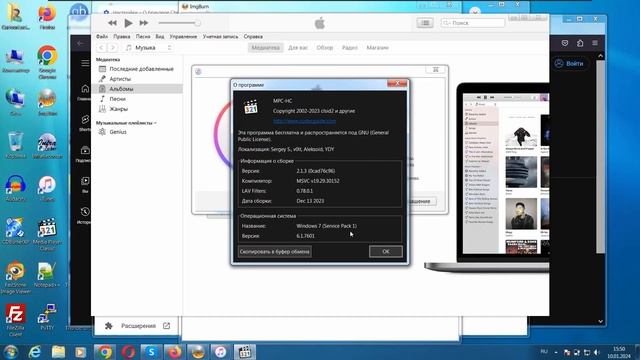Open Firefox desktop shortcut

point(47,17)
